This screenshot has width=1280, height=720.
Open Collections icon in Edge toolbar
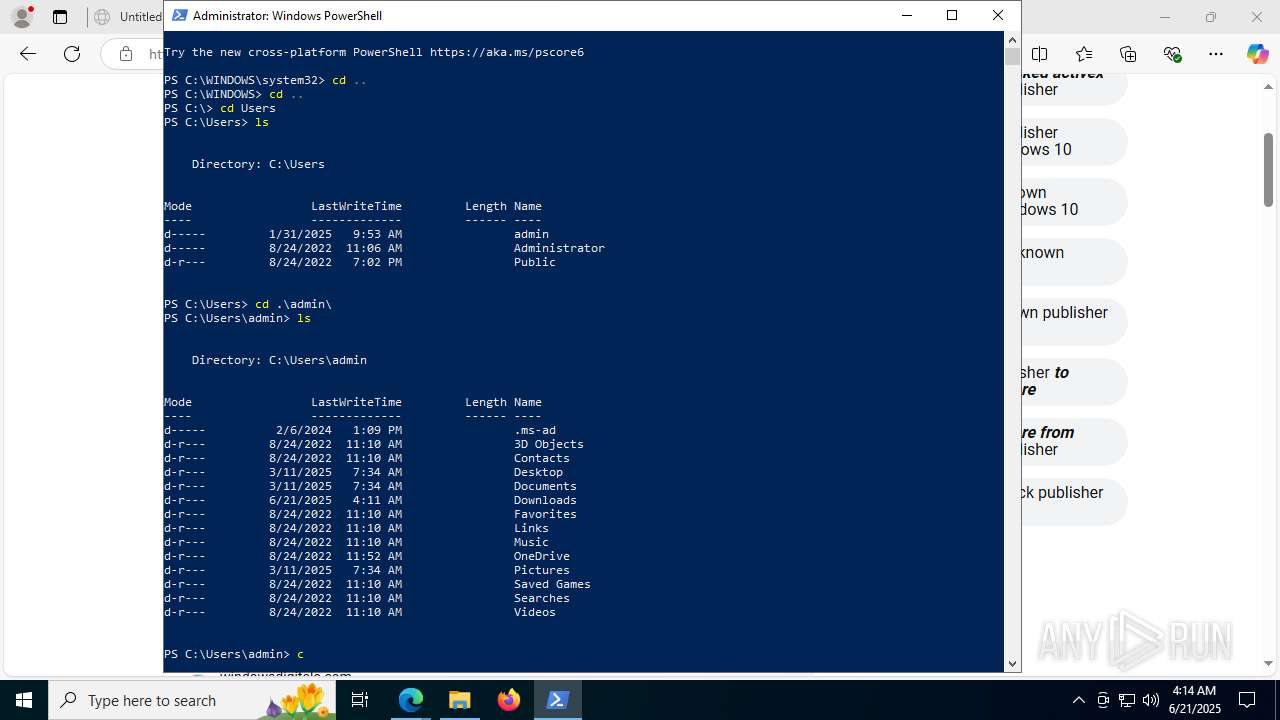1128,54
